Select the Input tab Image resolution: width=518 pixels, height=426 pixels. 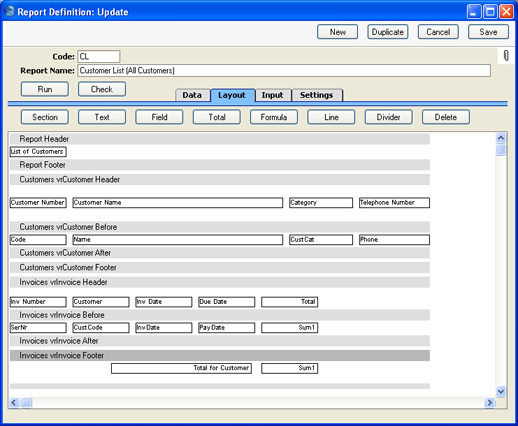[x=273, y=95]
